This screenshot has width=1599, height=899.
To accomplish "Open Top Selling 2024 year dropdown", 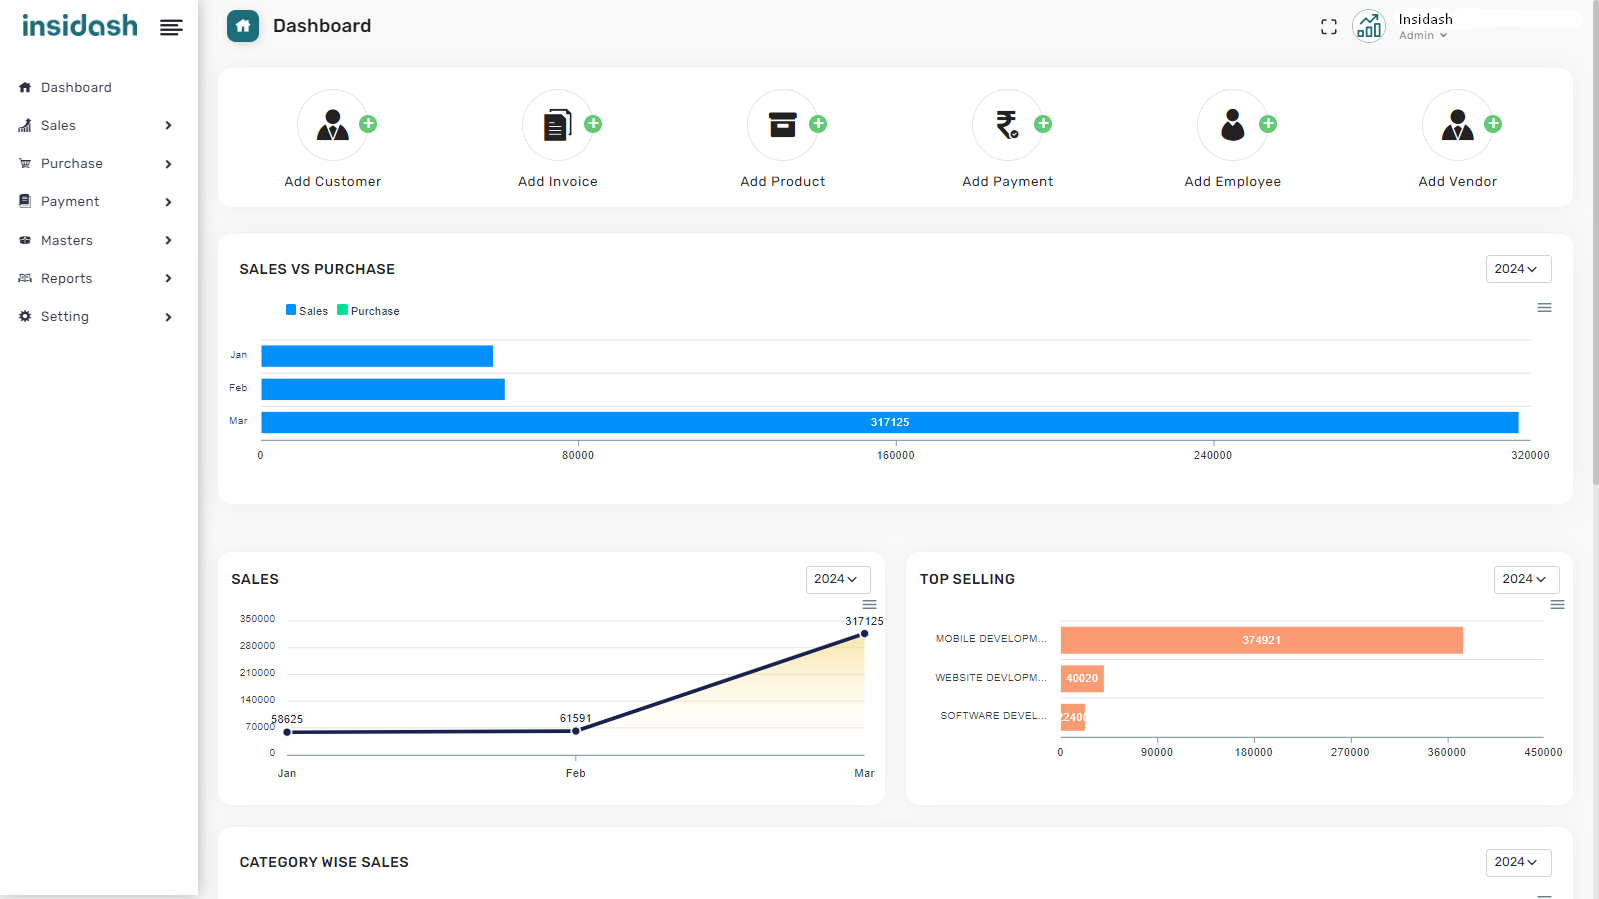I will [1526, 579].
